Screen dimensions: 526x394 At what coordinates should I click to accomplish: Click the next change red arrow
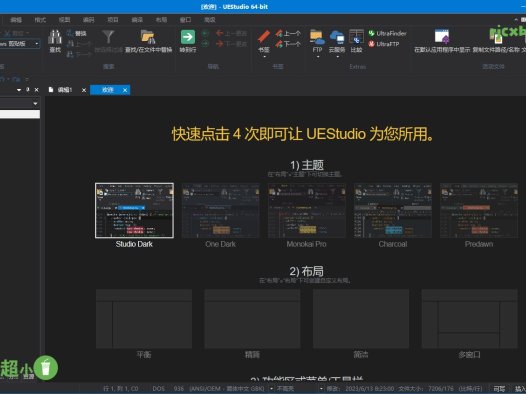click(x=220, y=44)
